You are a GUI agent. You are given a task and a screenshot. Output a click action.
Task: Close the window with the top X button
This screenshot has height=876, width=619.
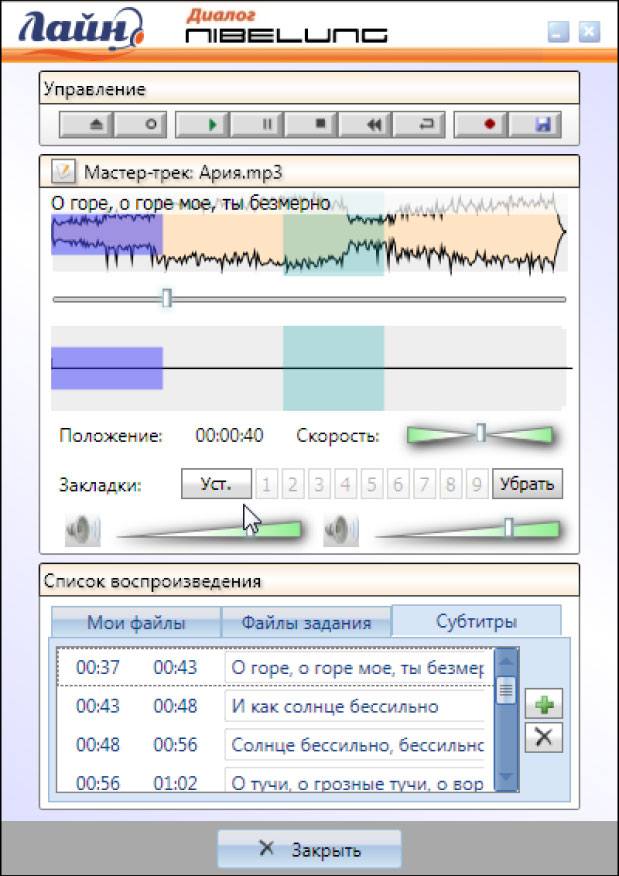[589, 32]
